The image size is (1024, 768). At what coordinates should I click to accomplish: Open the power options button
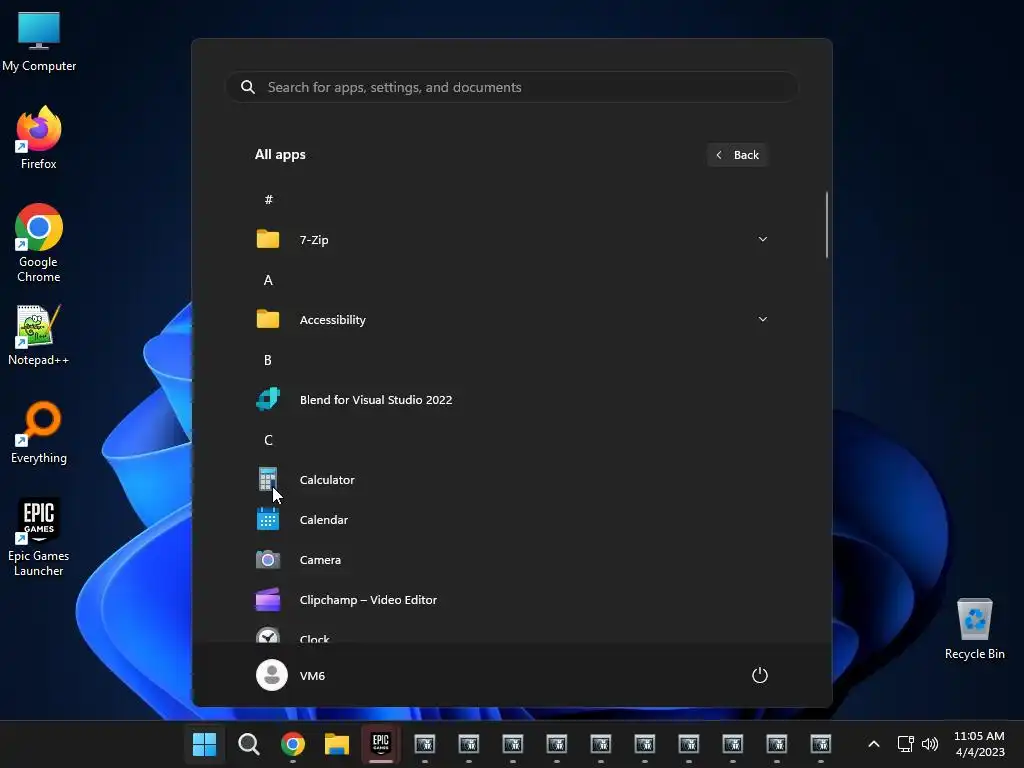pos(760,675)
